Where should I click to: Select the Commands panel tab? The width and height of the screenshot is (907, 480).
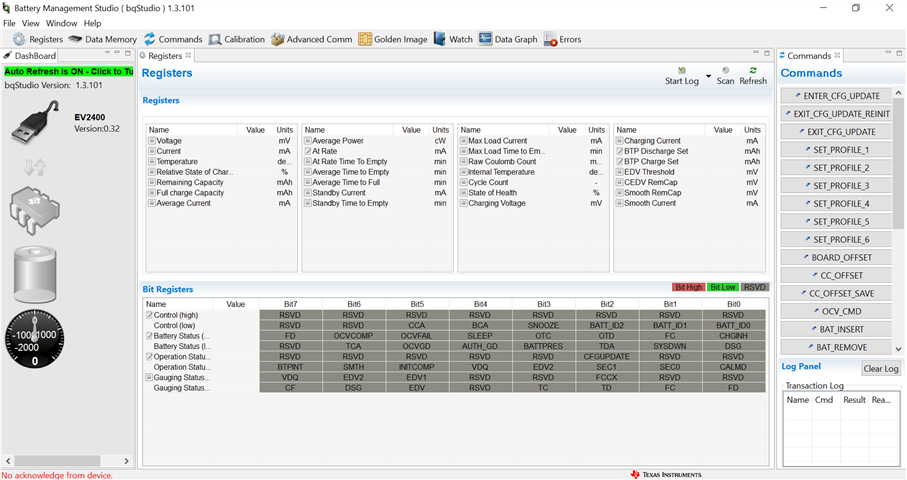click(810, 56)
